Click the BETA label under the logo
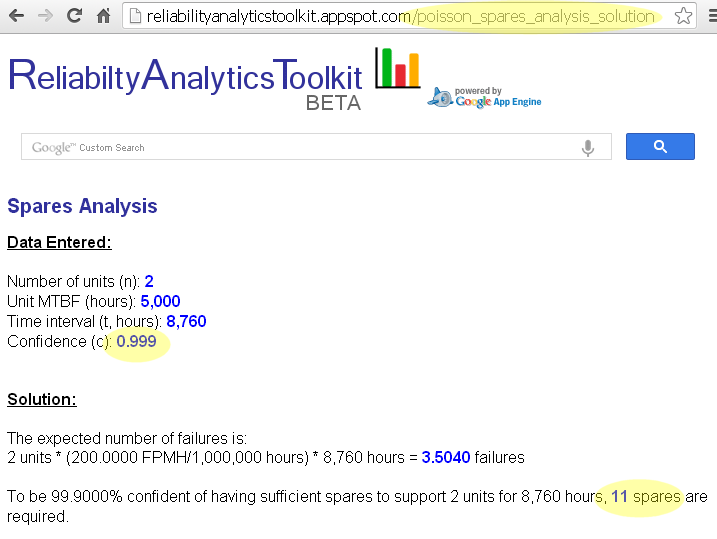This screenshot has width=717, height=539. click(333, 103)
